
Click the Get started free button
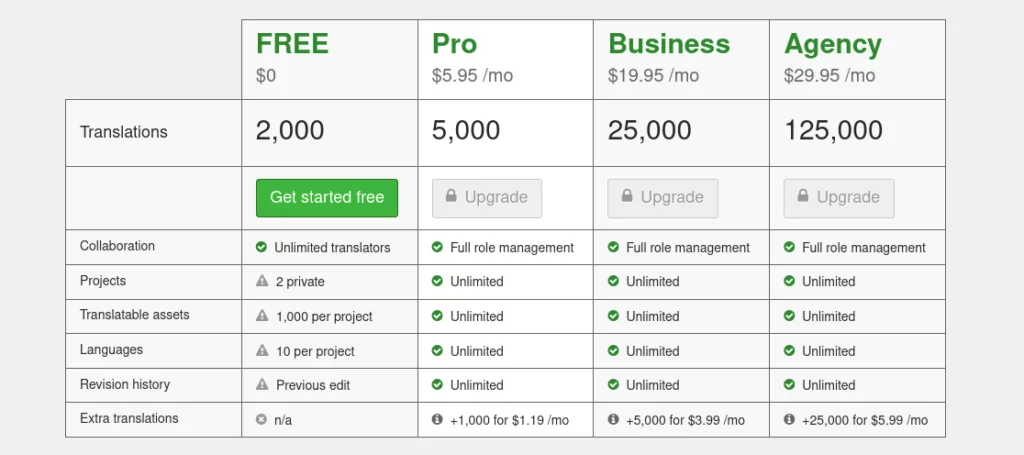tap(327, 198)
